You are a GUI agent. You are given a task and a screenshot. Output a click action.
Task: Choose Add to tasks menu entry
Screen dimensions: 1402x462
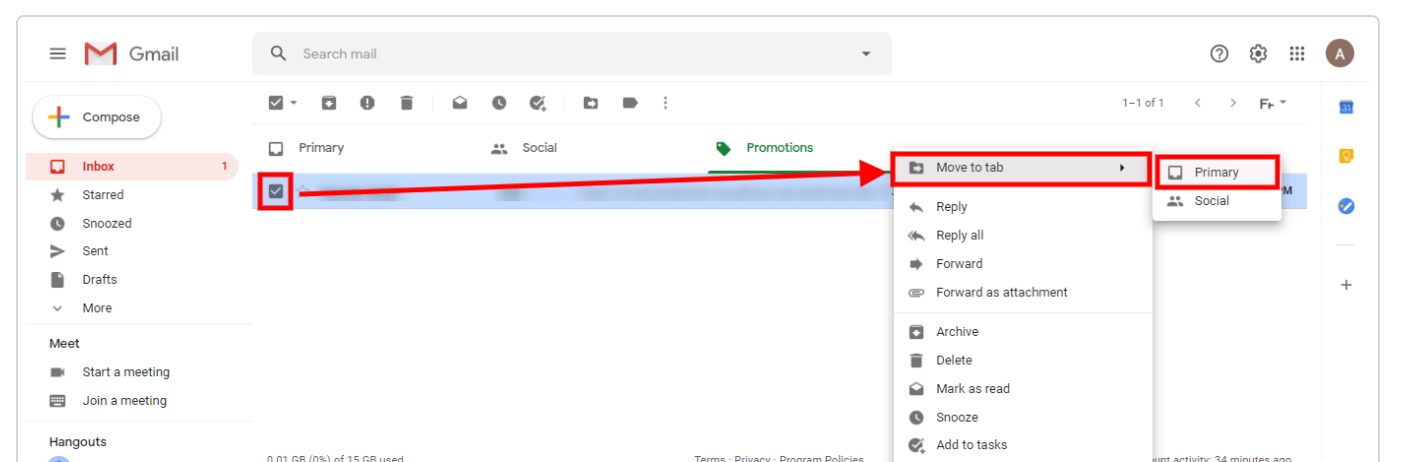coord(1022,445)
